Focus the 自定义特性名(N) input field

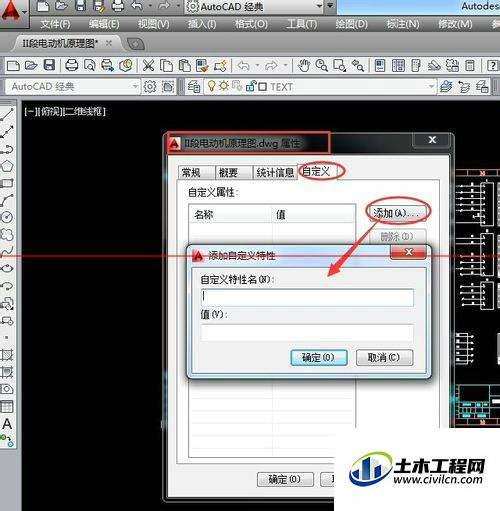click(307, 297)
